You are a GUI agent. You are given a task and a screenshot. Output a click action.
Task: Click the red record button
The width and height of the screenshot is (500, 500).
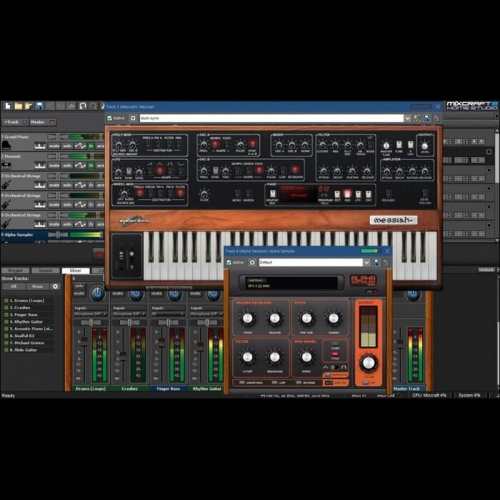(99, 254)
